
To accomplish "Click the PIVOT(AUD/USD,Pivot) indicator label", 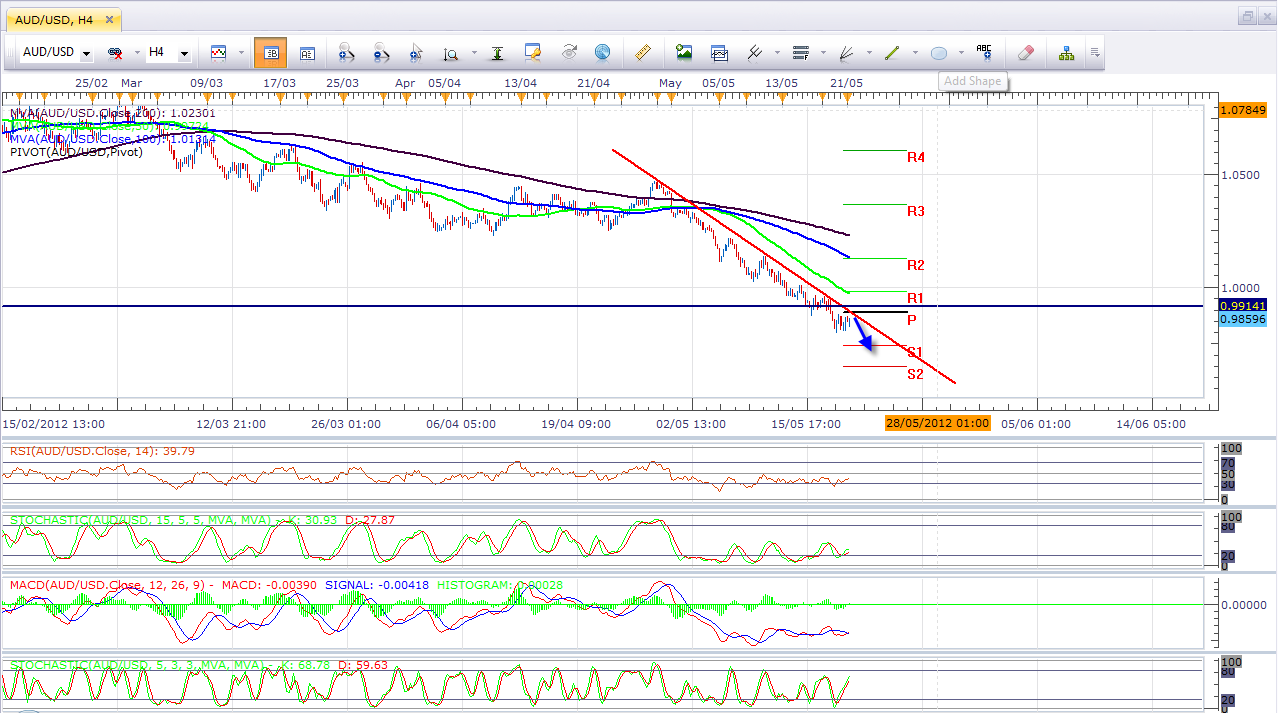I will (x=76, y=152).
